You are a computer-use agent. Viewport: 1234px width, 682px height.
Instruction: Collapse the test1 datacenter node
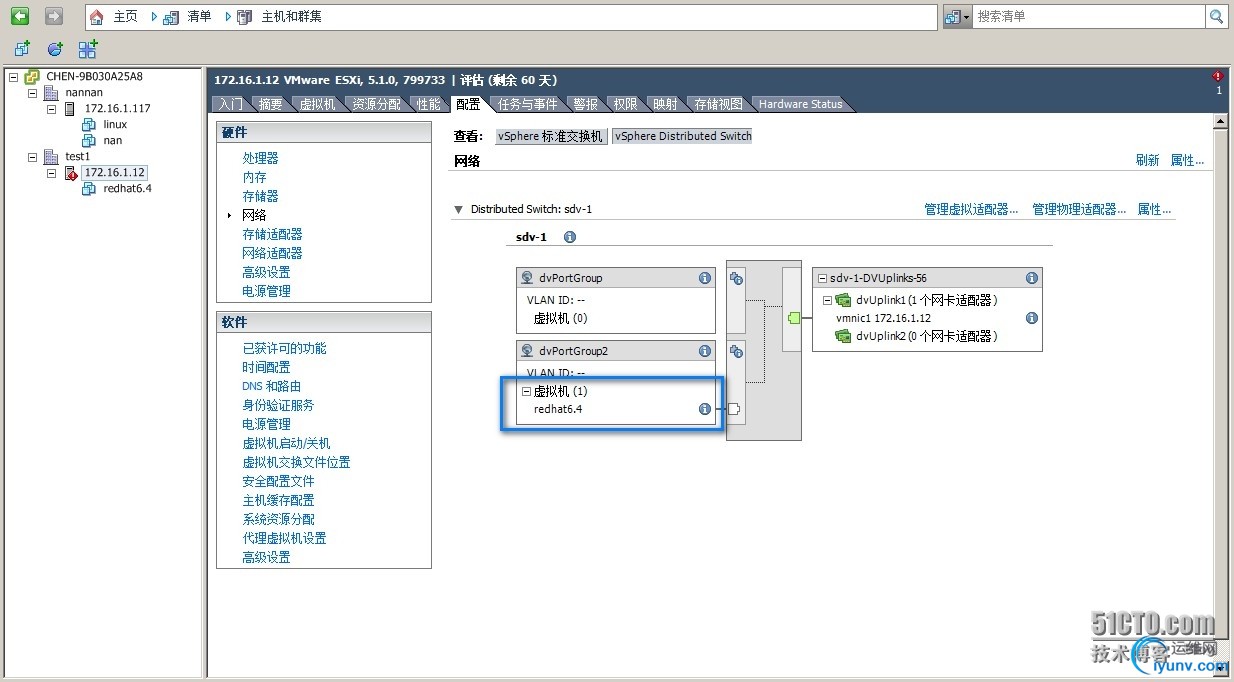tap(32, 156)
